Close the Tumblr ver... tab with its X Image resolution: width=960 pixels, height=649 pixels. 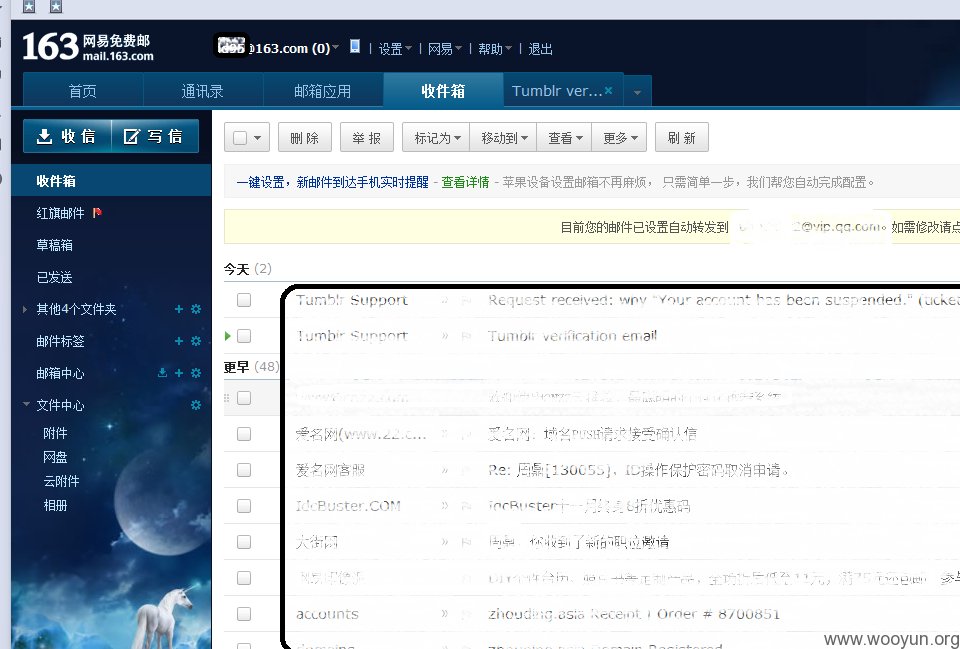tap(608, 91)
